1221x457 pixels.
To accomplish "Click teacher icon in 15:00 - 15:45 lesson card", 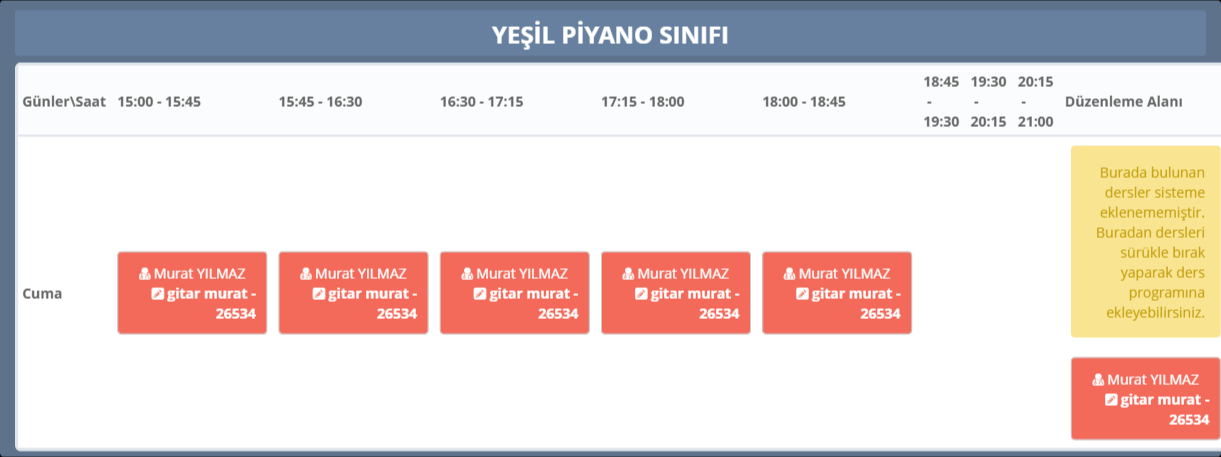I will [x=145, y=274].
